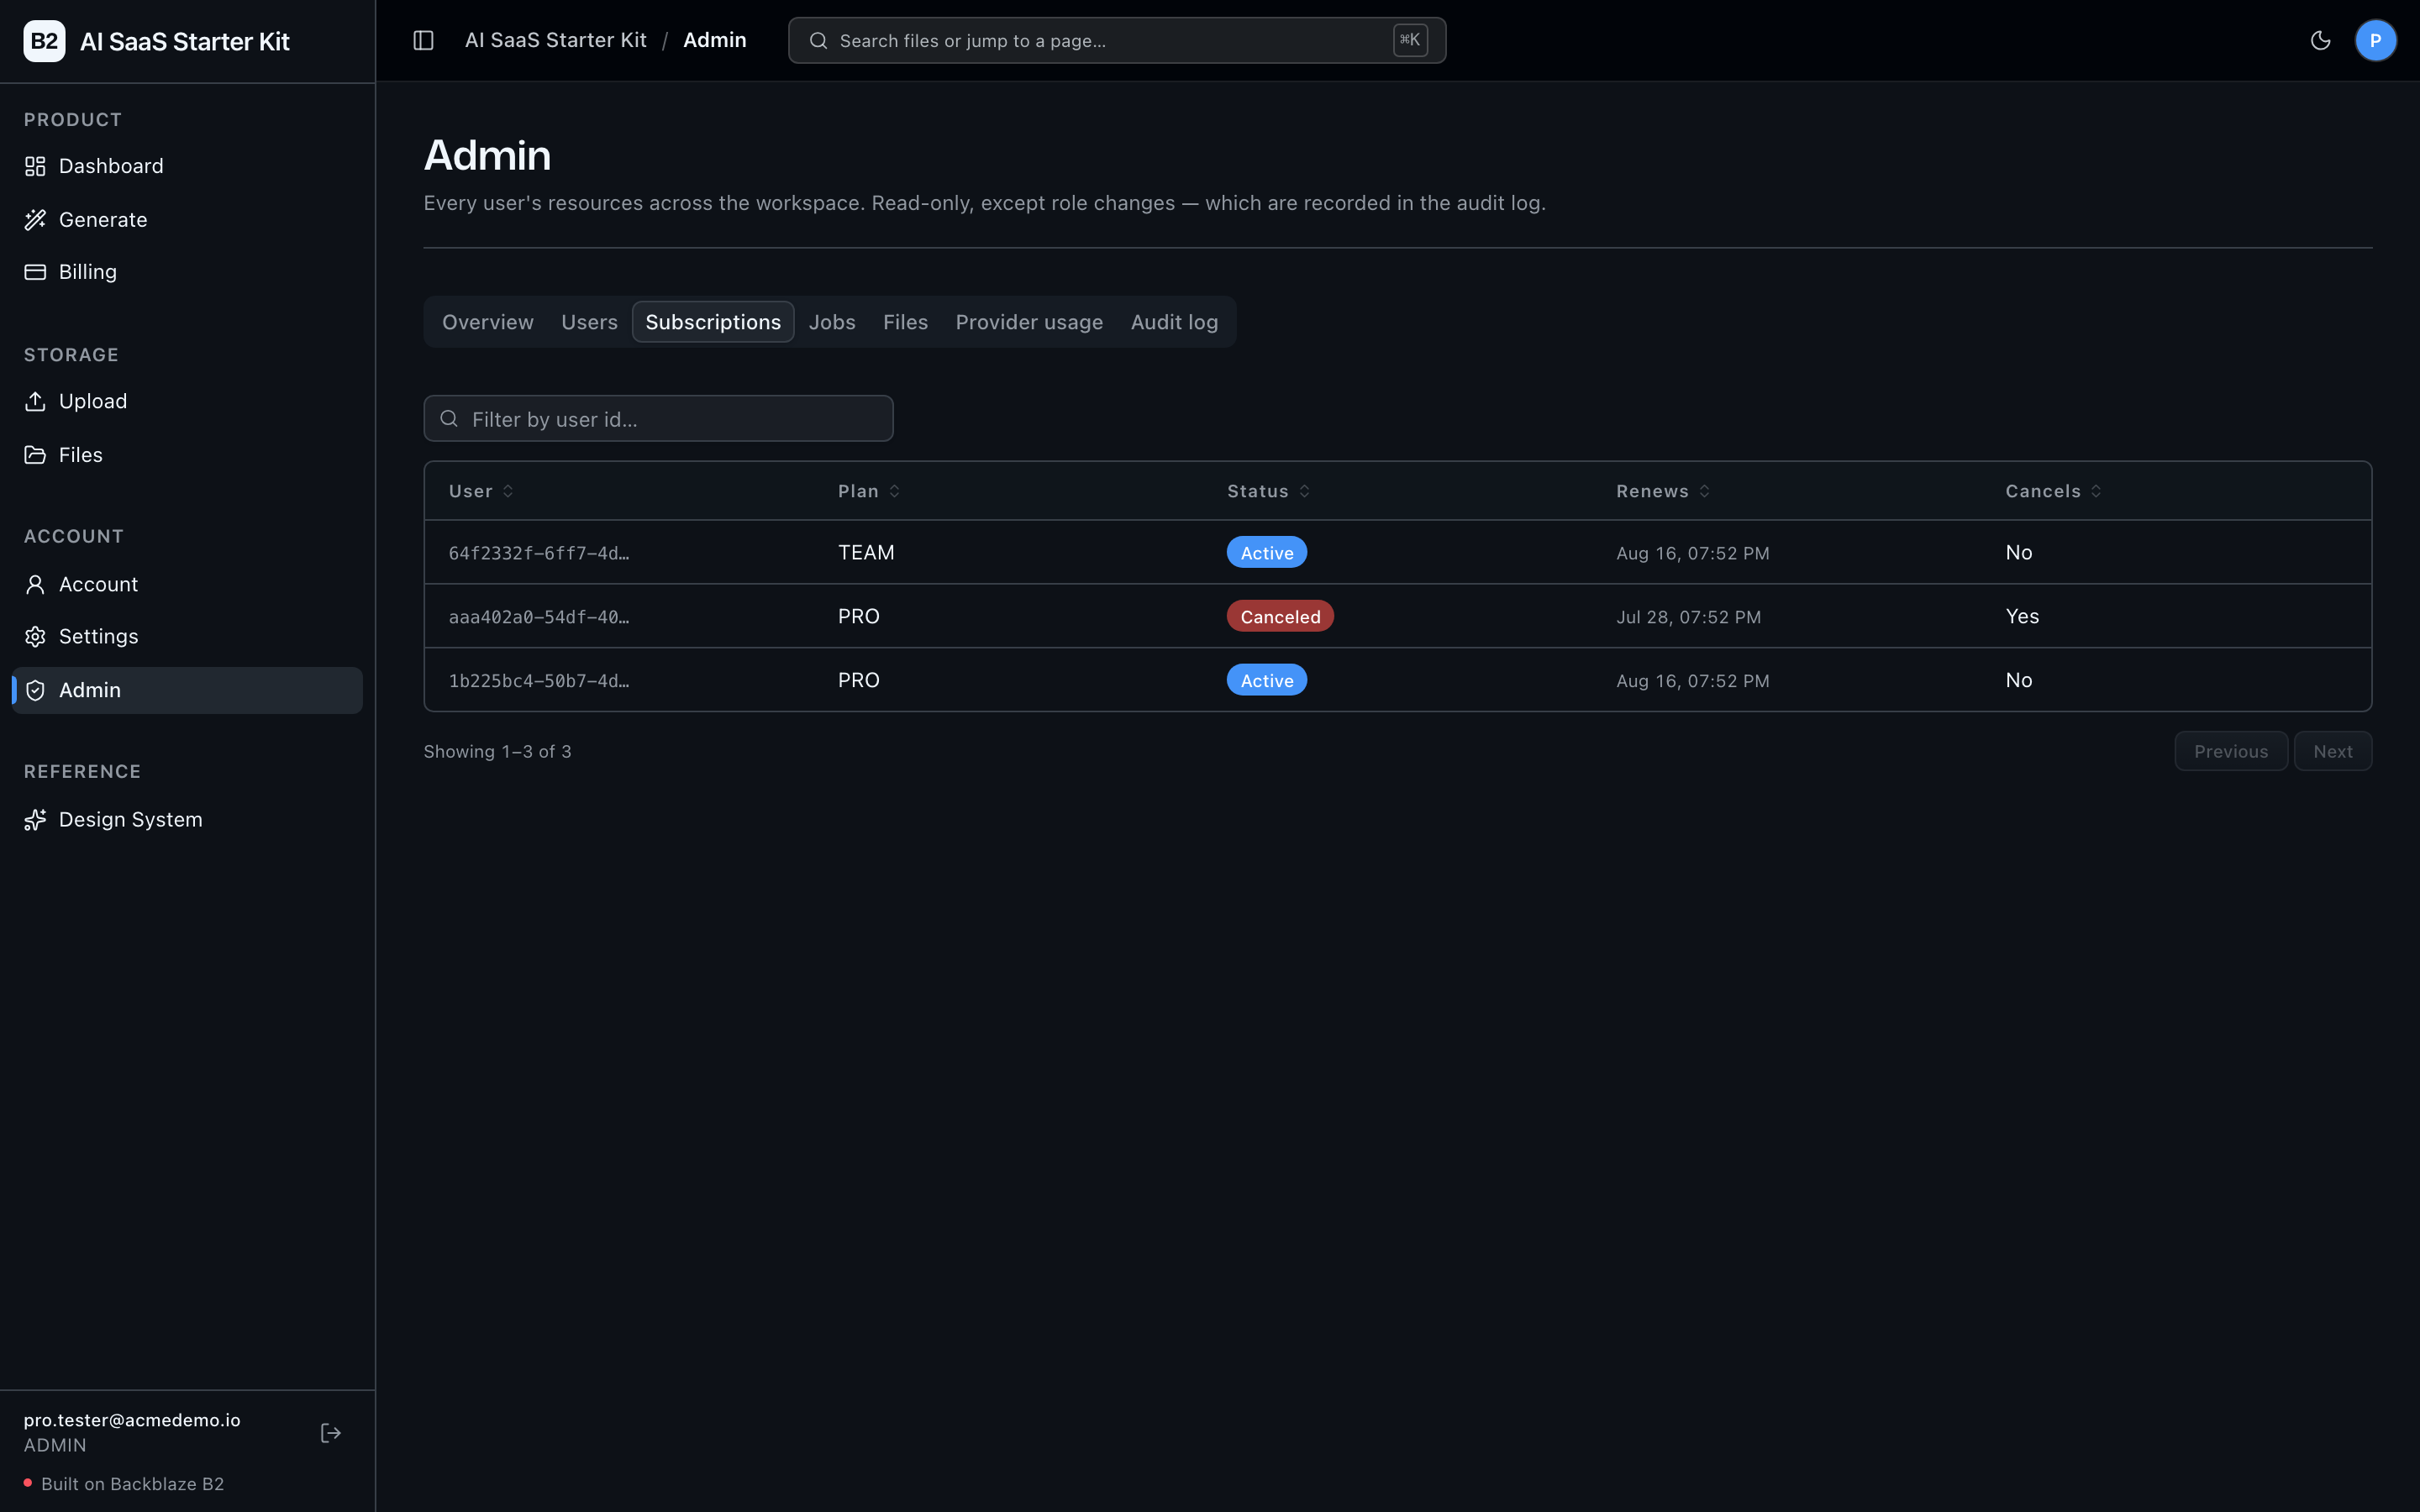Open the Account page
This screenshot has height=1512, width=2420.
(x=187, y=584)
